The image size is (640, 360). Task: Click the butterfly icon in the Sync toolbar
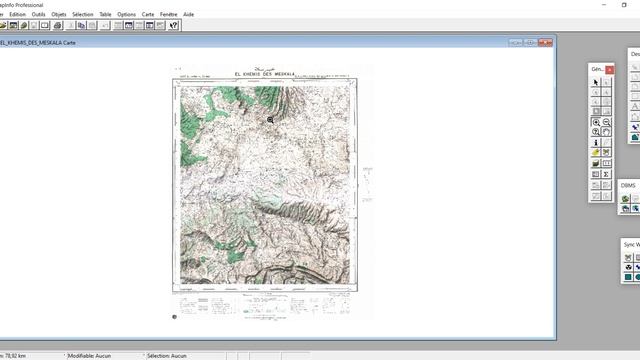tap(628, 258)
